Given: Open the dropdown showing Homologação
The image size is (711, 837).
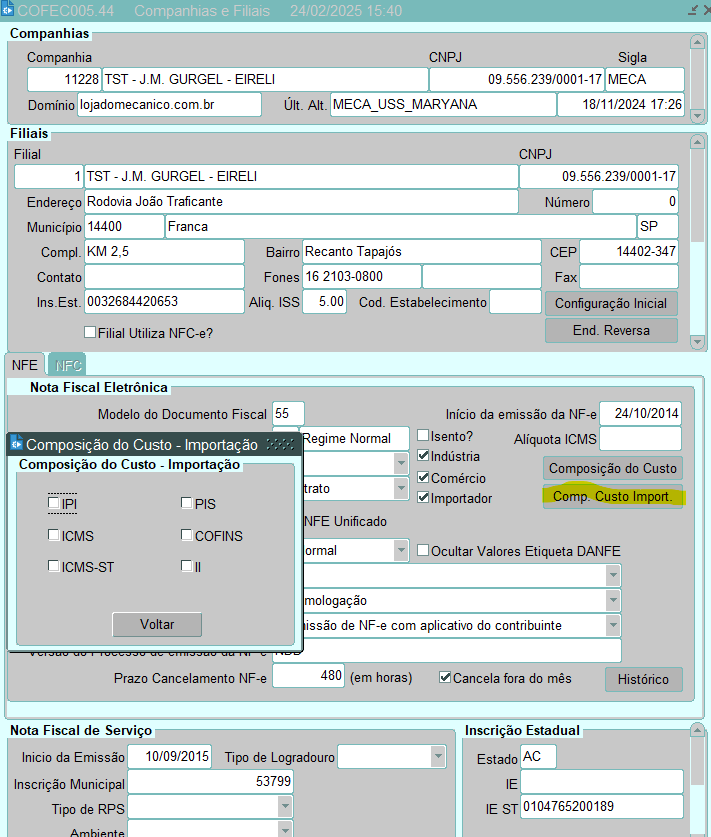Looking at the screenshot, I should [612, 600].
